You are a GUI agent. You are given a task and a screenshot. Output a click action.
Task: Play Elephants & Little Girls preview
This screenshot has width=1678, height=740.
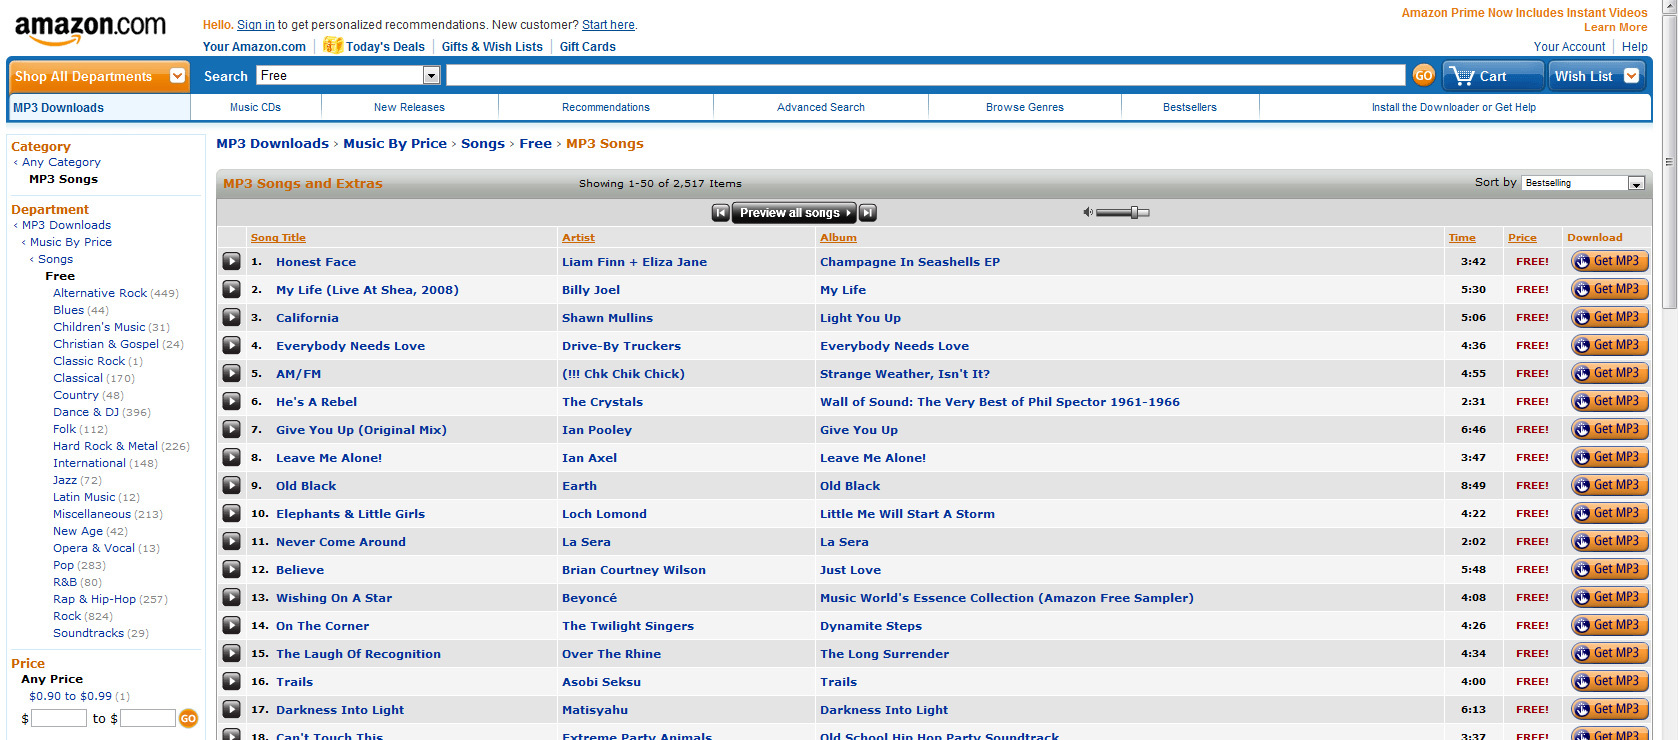point(231,513)
